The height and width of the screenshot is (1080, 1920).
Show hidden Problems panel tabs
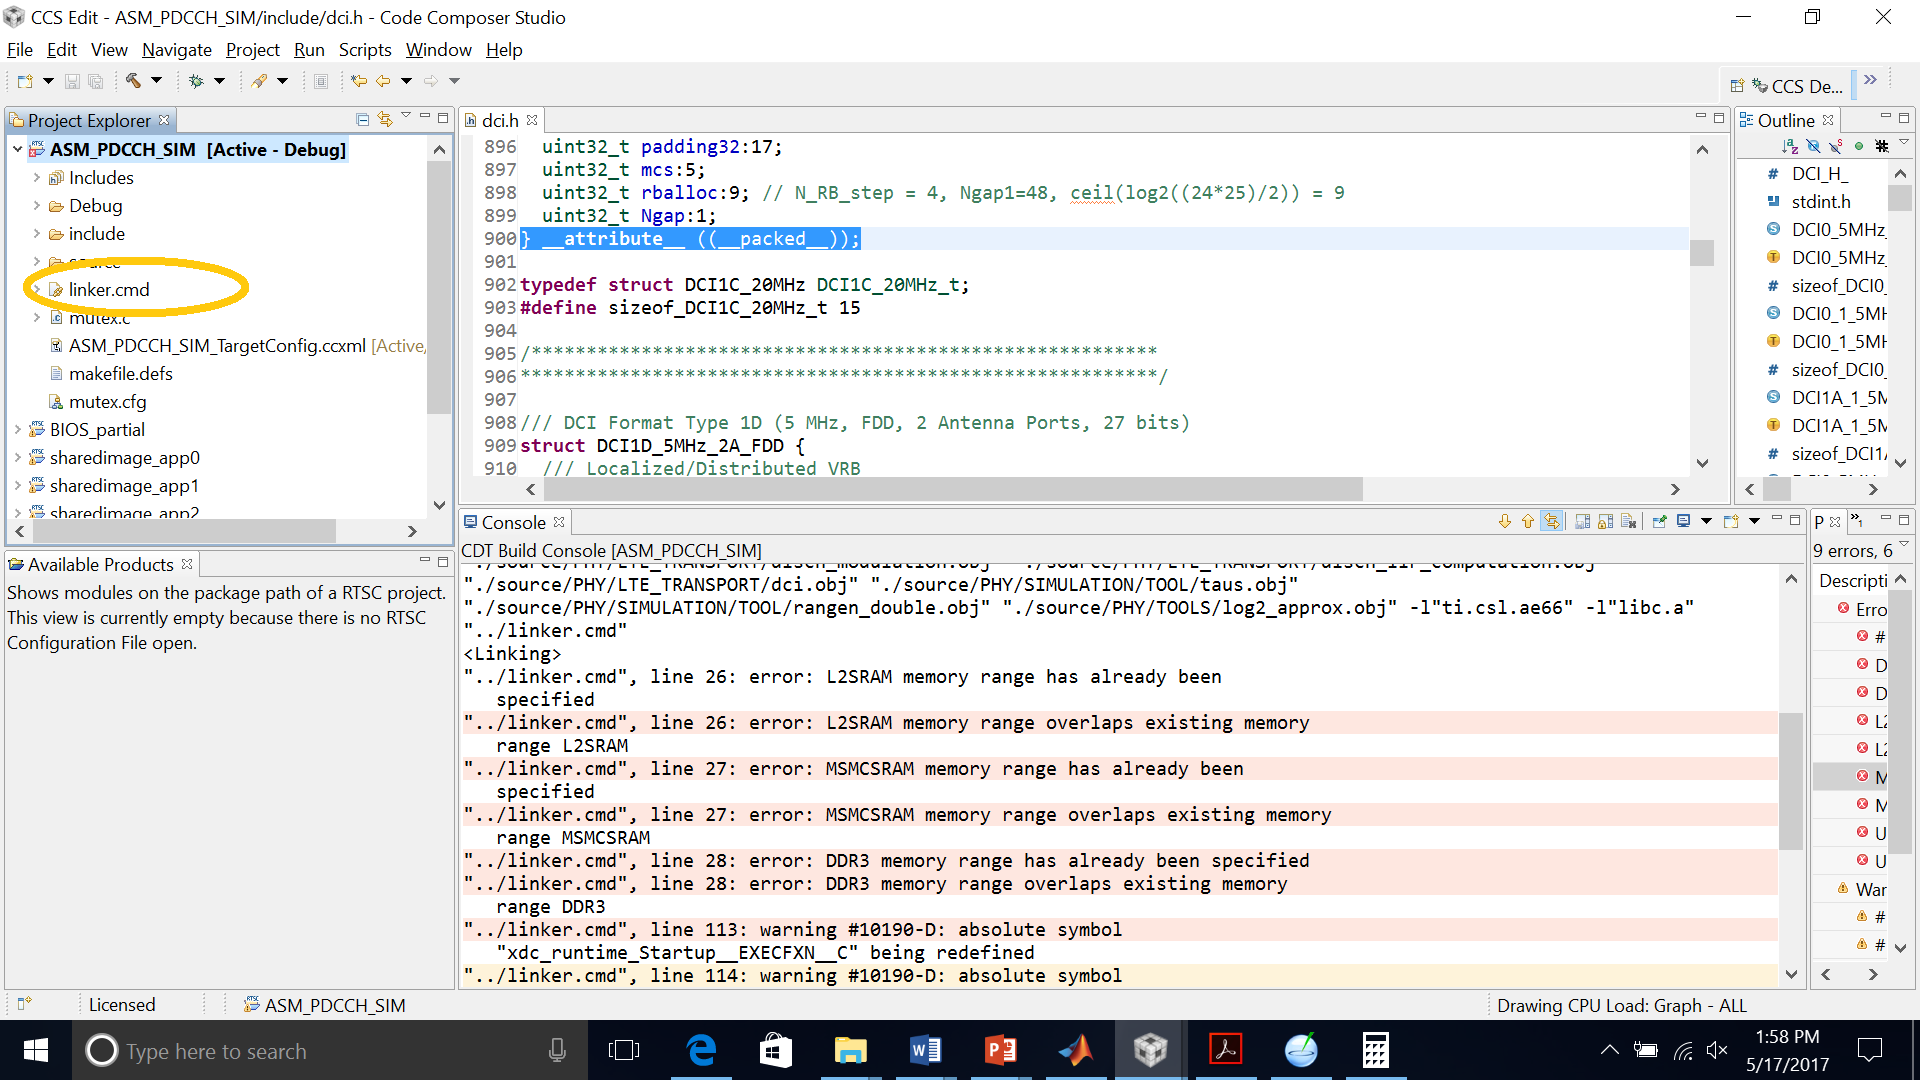pyautogui.click(x=1856, y=518)
